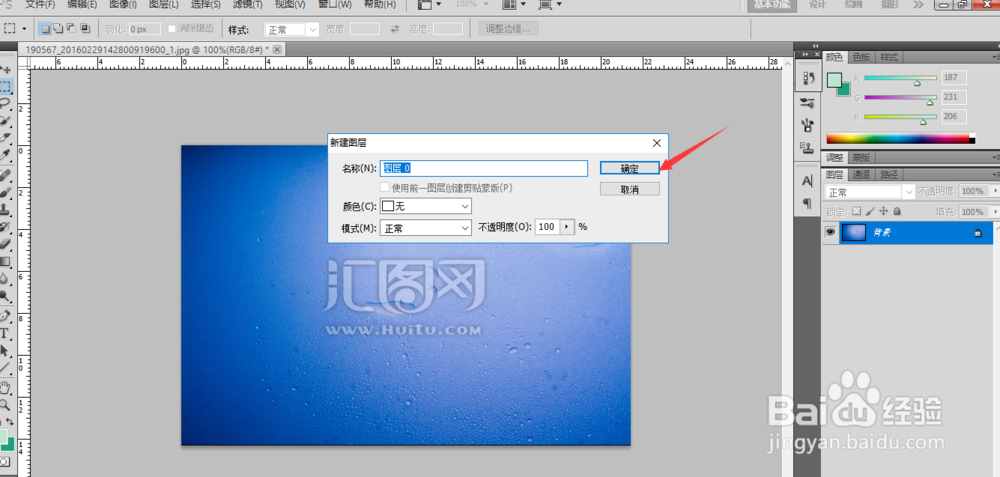
Task: Click Lock image pixels brush icon
Action: [871, 211]
